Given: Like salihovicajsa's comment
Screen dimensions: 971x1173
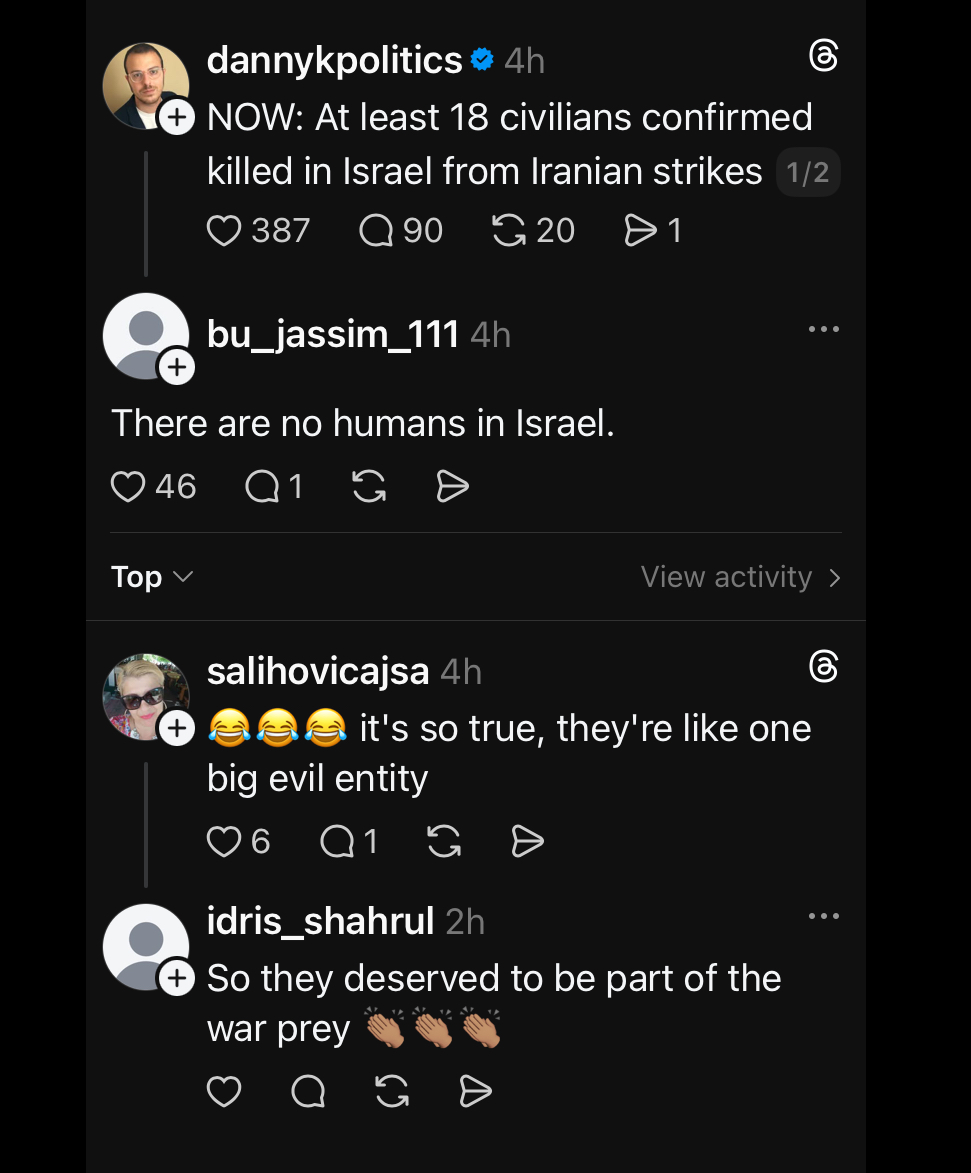Looking at the screenshot, I should click(224, 842).
